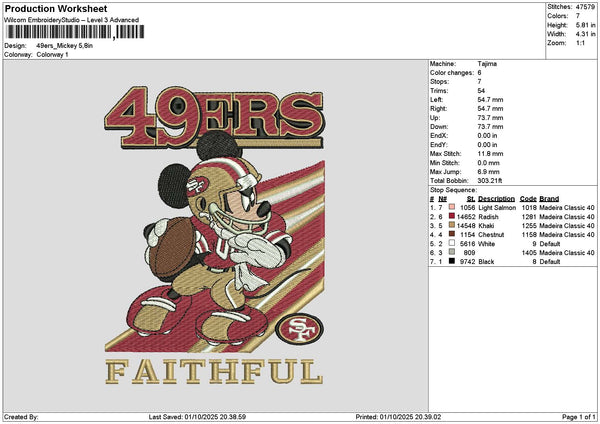Screen dimensions: 600x424
Task: Click the Created By label
Action: (21, 417)
